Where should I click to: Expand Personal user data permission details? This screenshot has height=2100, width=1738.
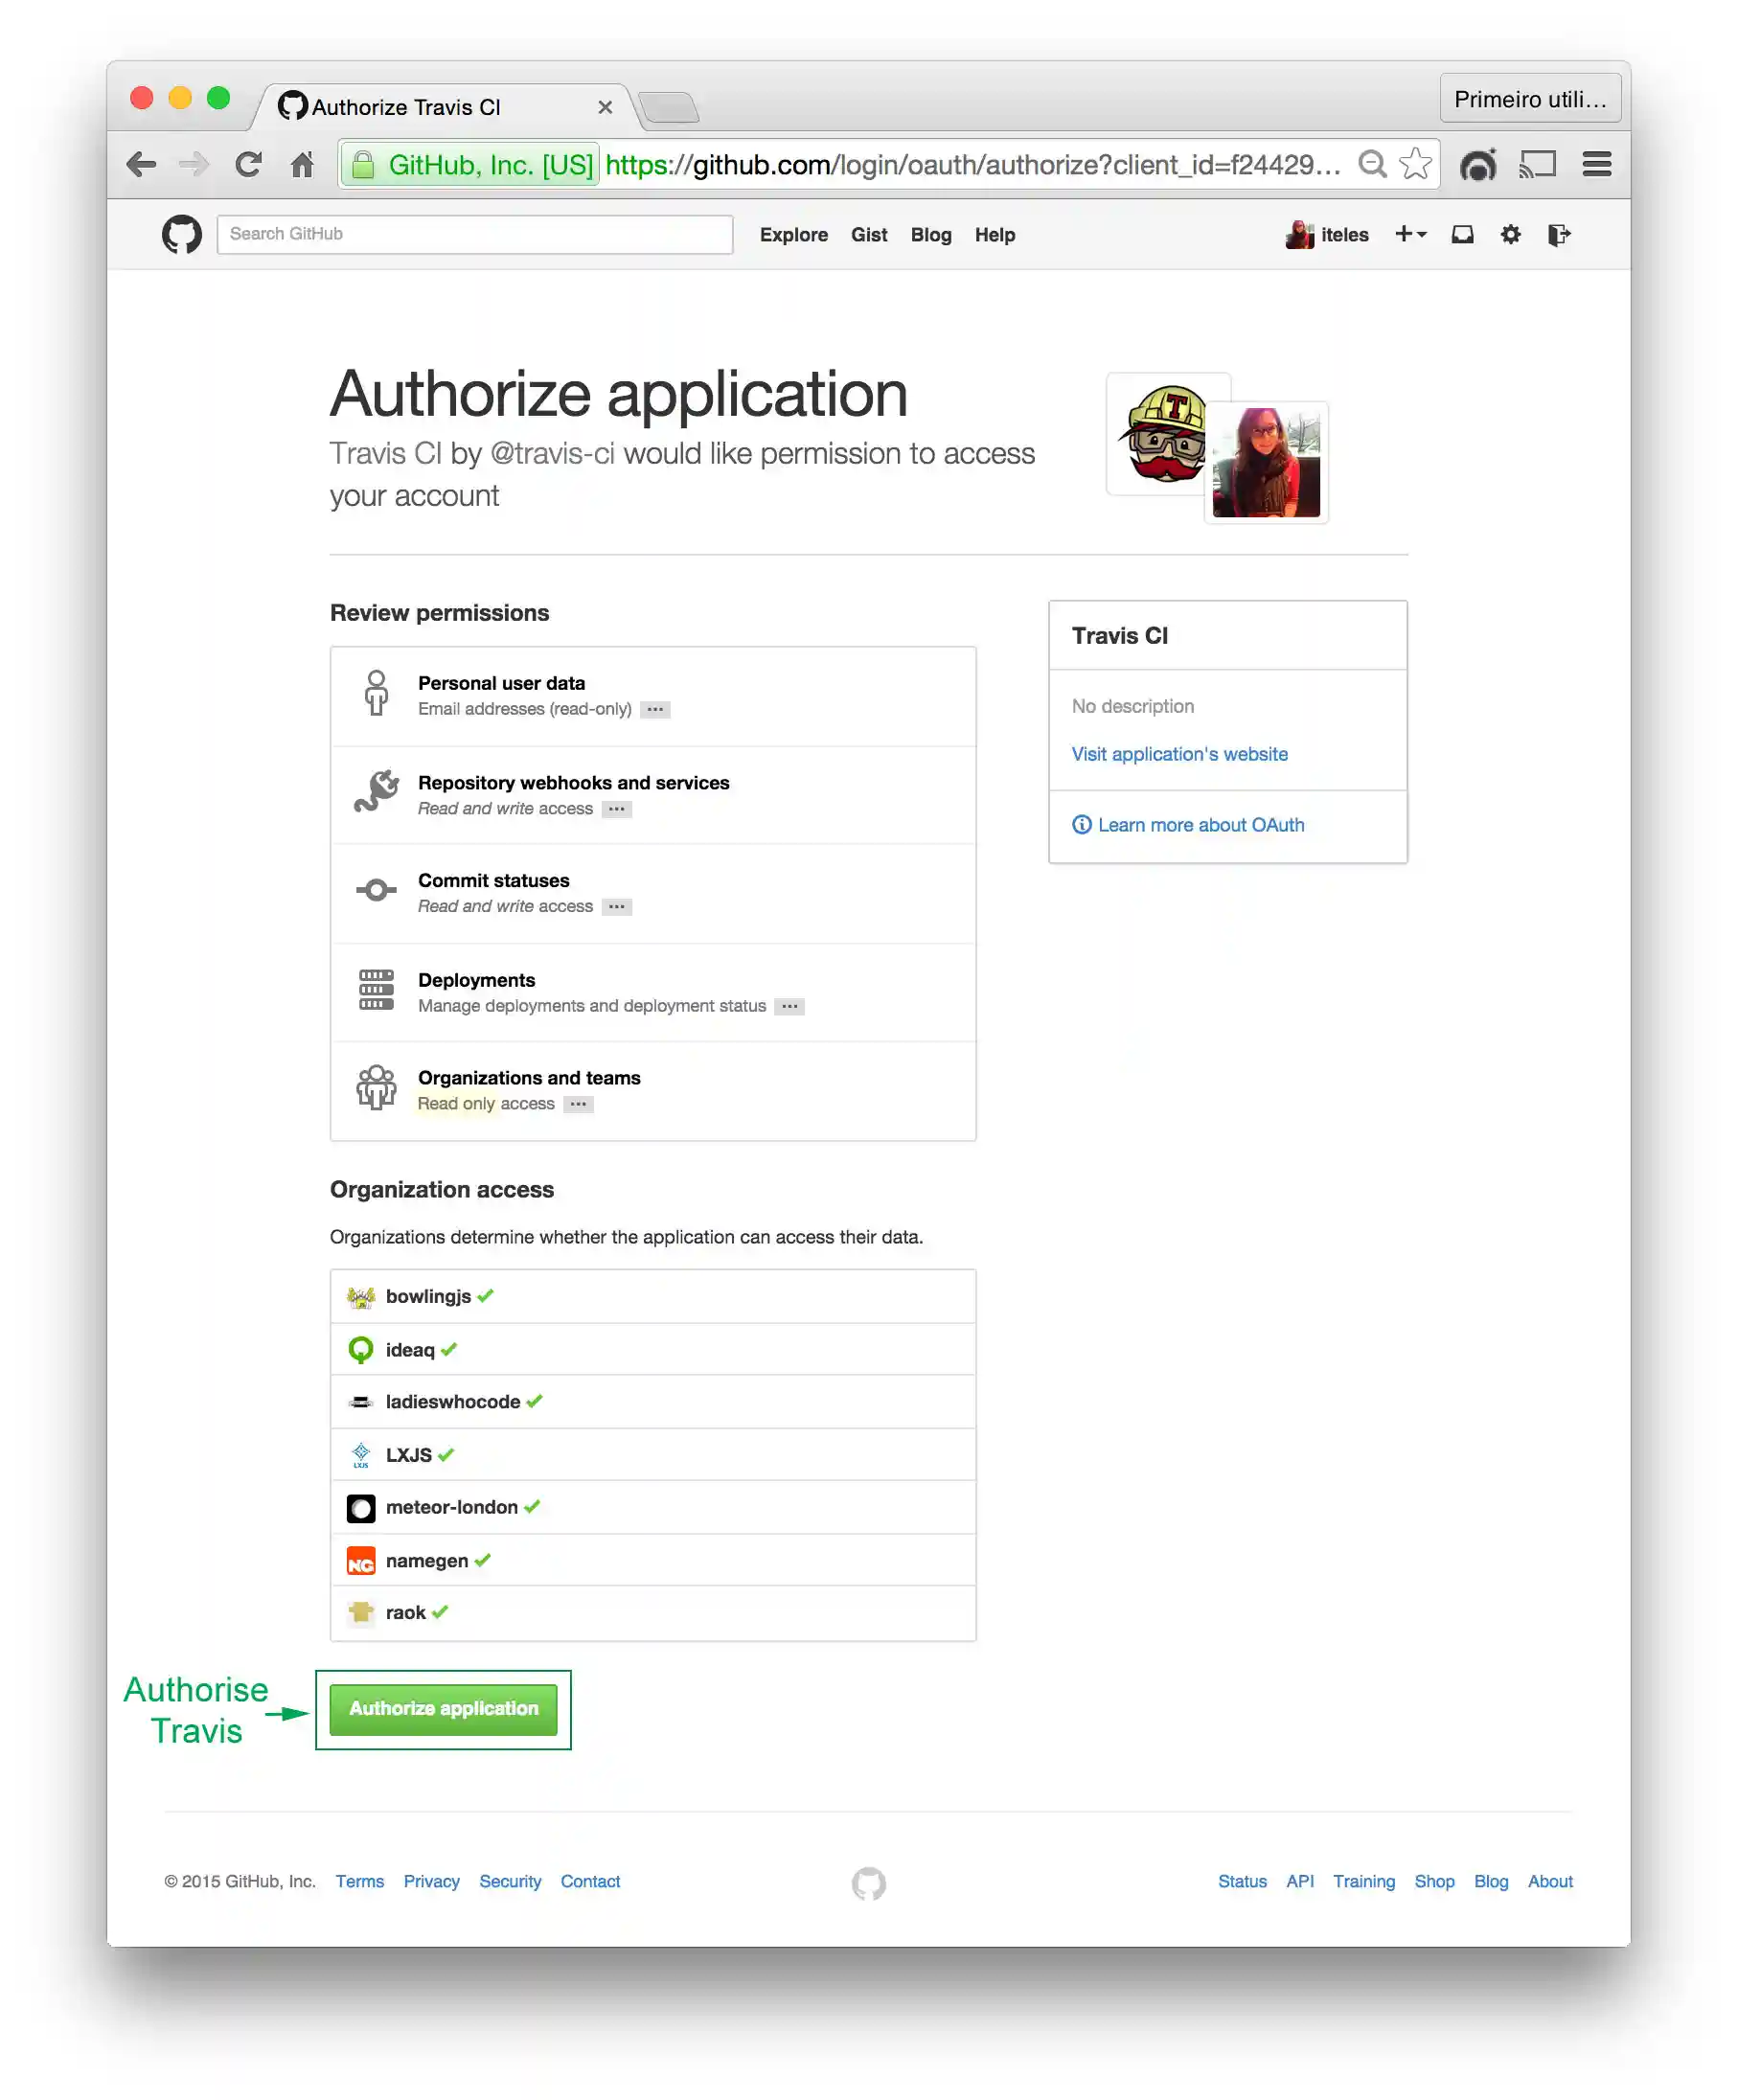click(655, 709)
